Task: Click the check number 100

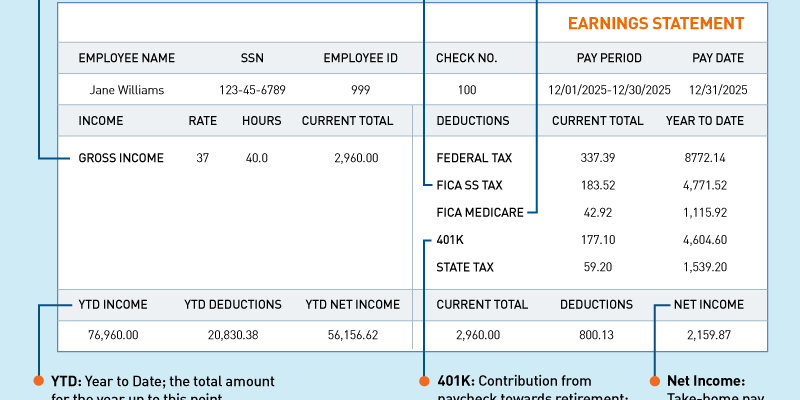Action: (466, 90)
